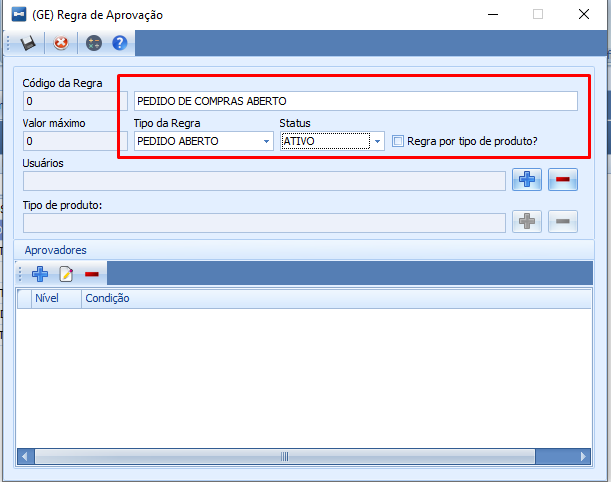Edit the approver with the pencil note icon
611x482 pixels.
(66, 274)
